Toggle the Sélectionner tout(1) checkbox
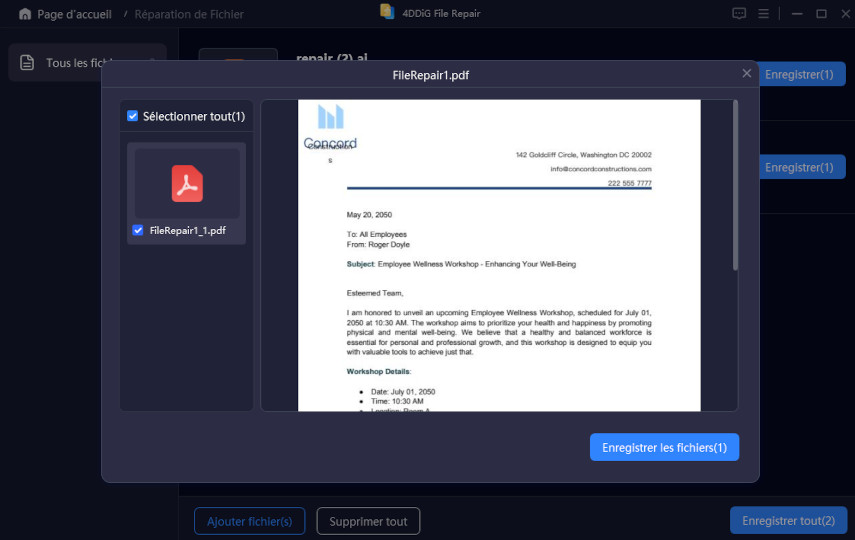 point(133,116)
